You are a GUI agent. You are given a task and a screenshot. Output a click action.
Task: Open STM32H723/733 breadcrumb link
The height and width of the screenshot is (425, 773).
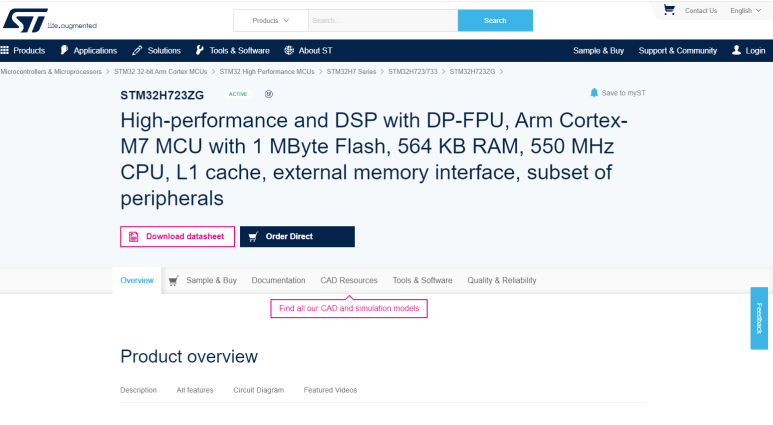(x=413, y=72)
